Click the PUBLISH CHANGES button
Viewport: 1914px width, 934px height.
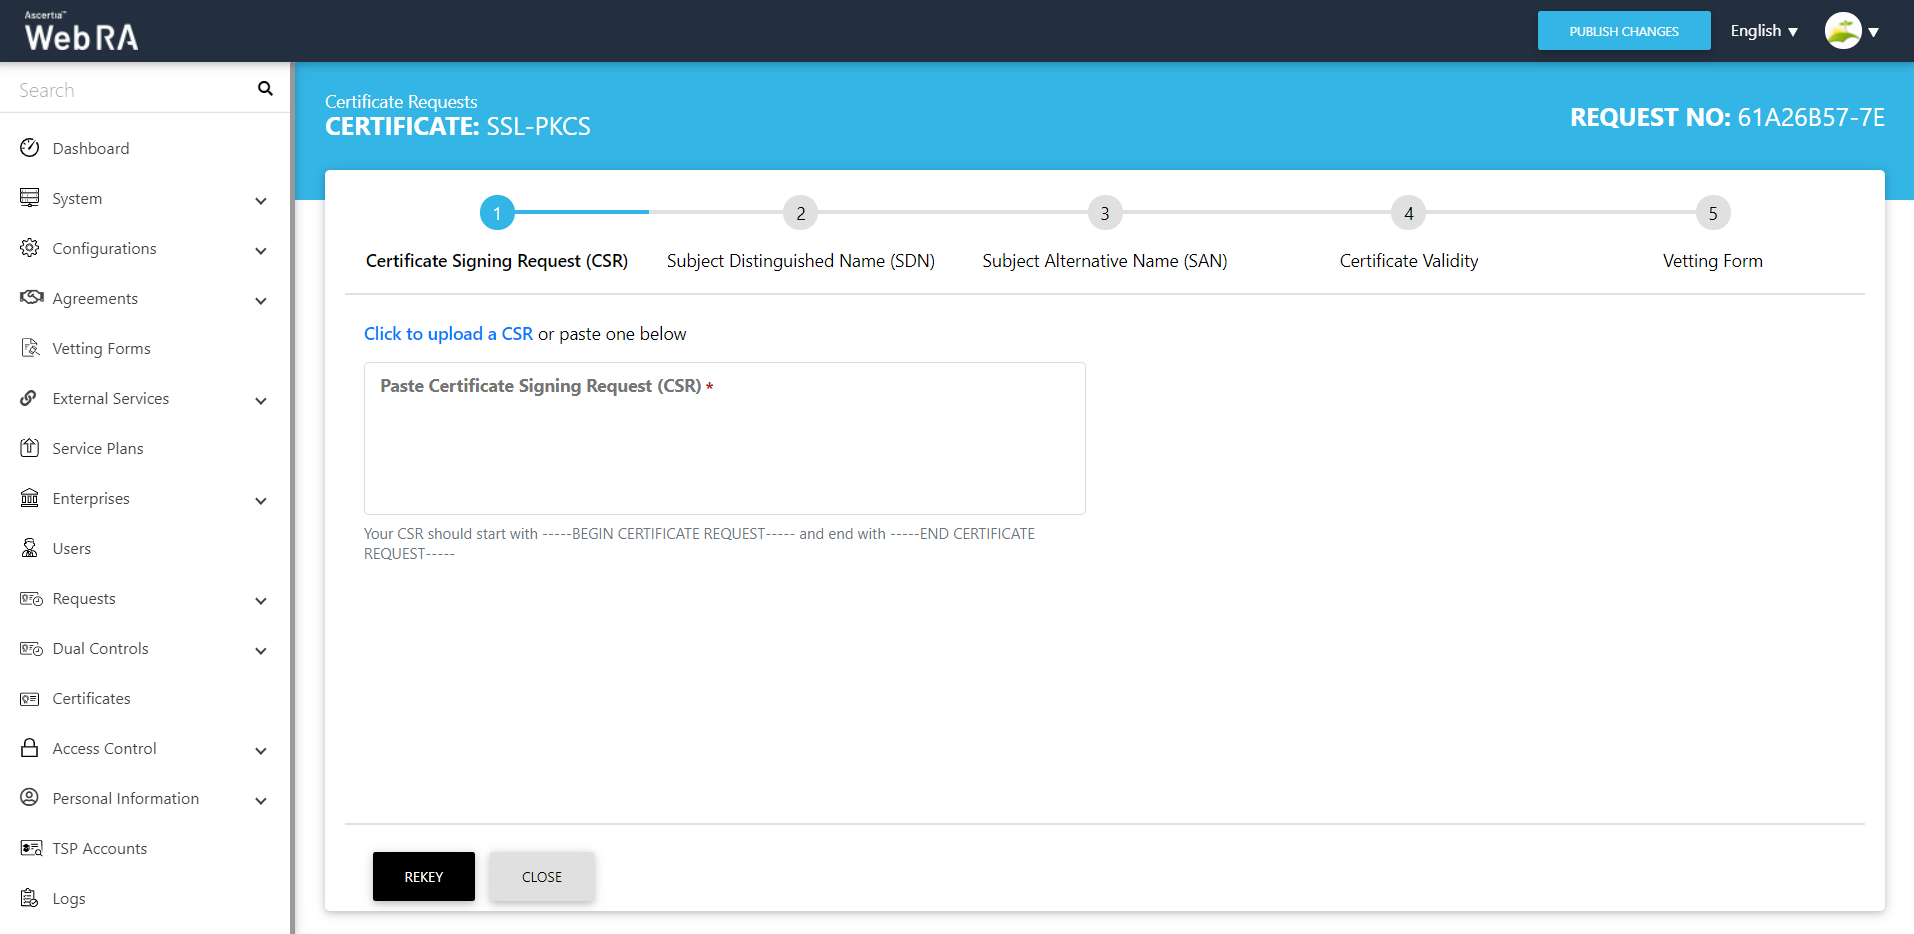[x=1623, y=31]
